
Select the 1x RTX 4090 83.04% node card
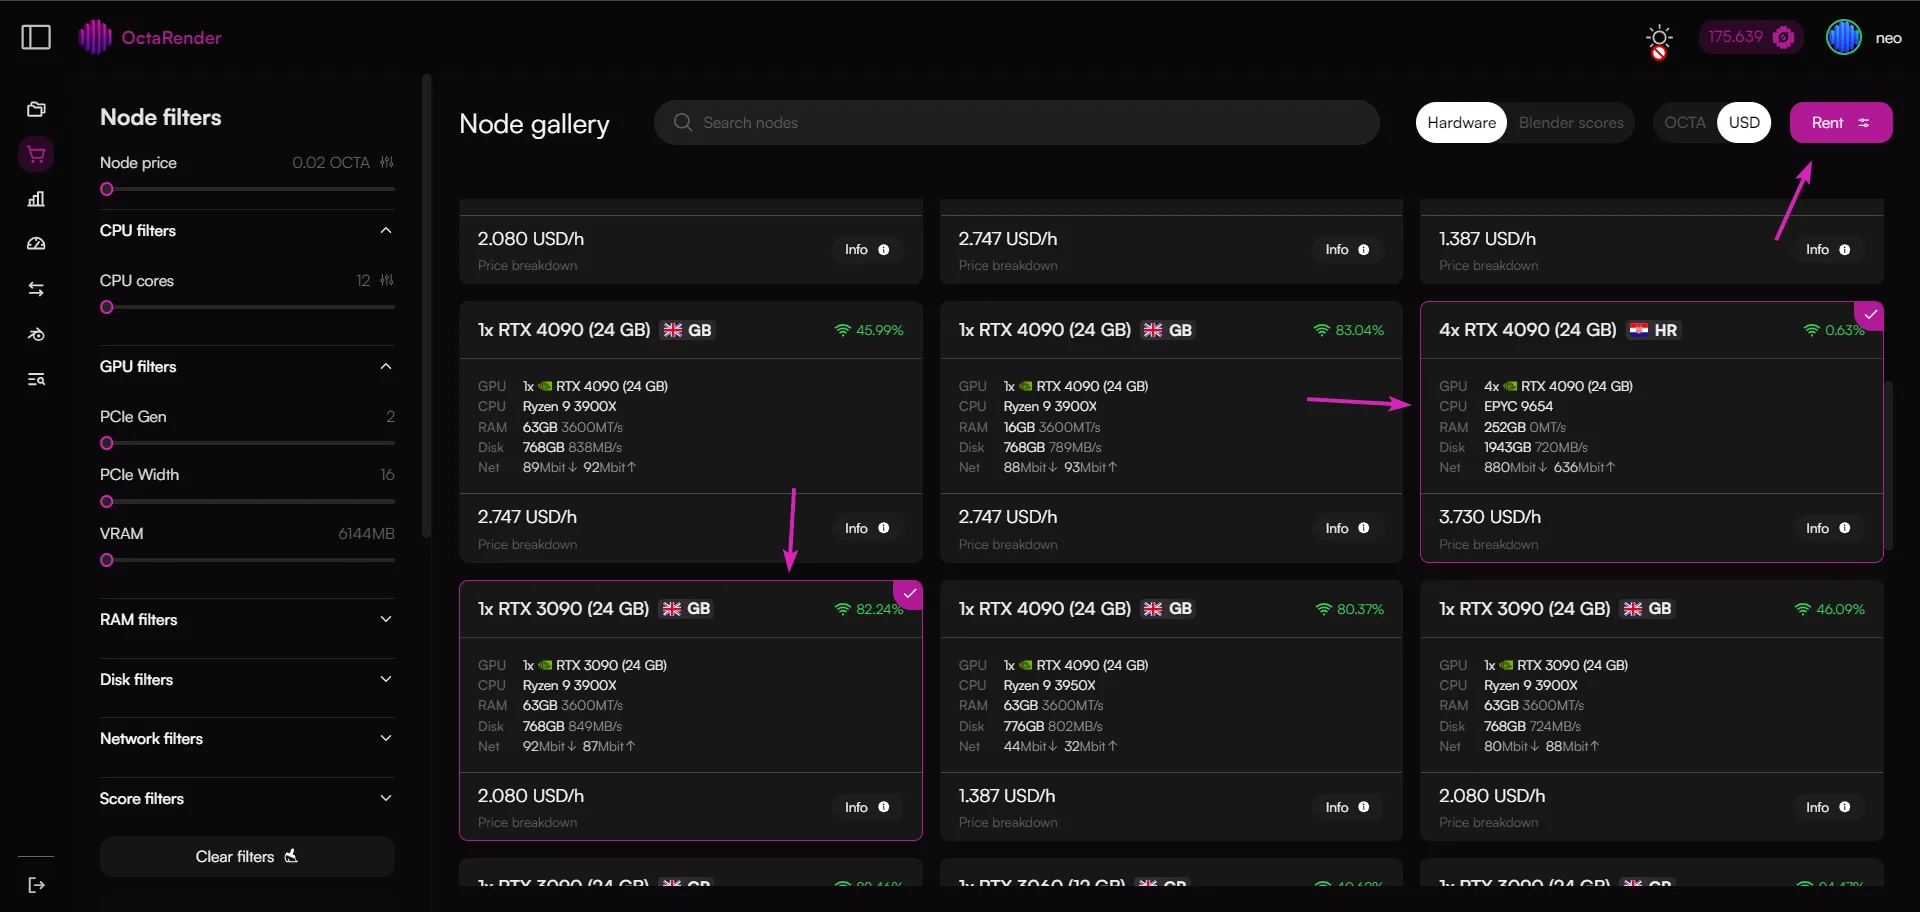(1171, 432)
